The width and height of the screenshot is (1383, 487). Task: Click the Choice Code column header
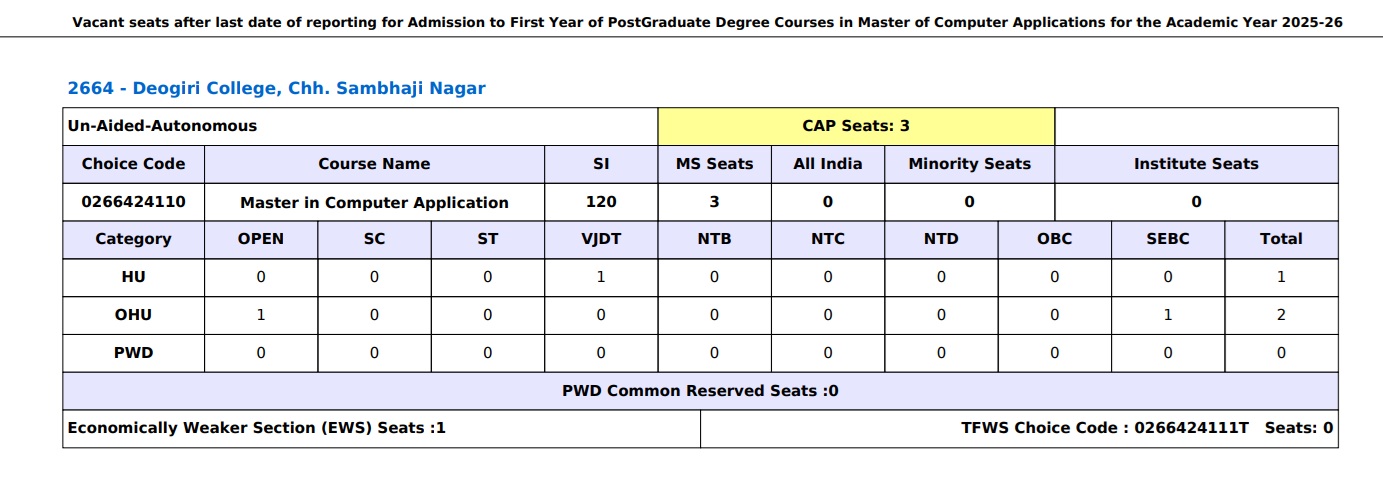(x=133, y=164)
